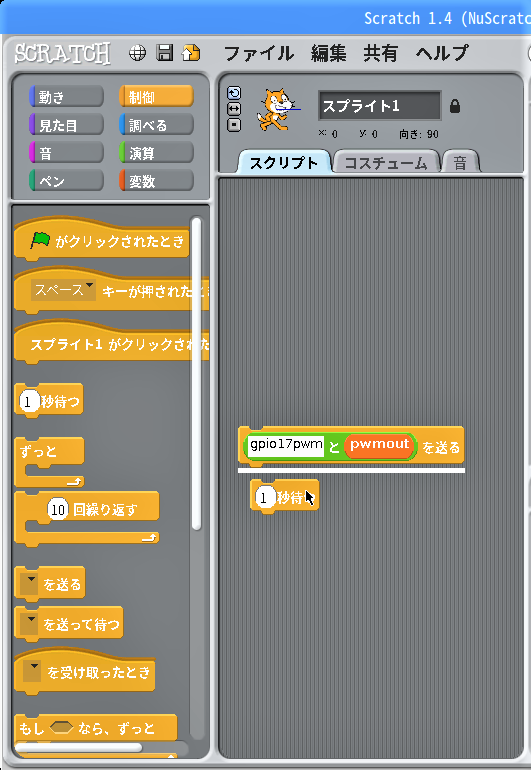Click the gpio17pwm text field in script
This screenshot has width=531, height=770.
(x=286, y=445)
